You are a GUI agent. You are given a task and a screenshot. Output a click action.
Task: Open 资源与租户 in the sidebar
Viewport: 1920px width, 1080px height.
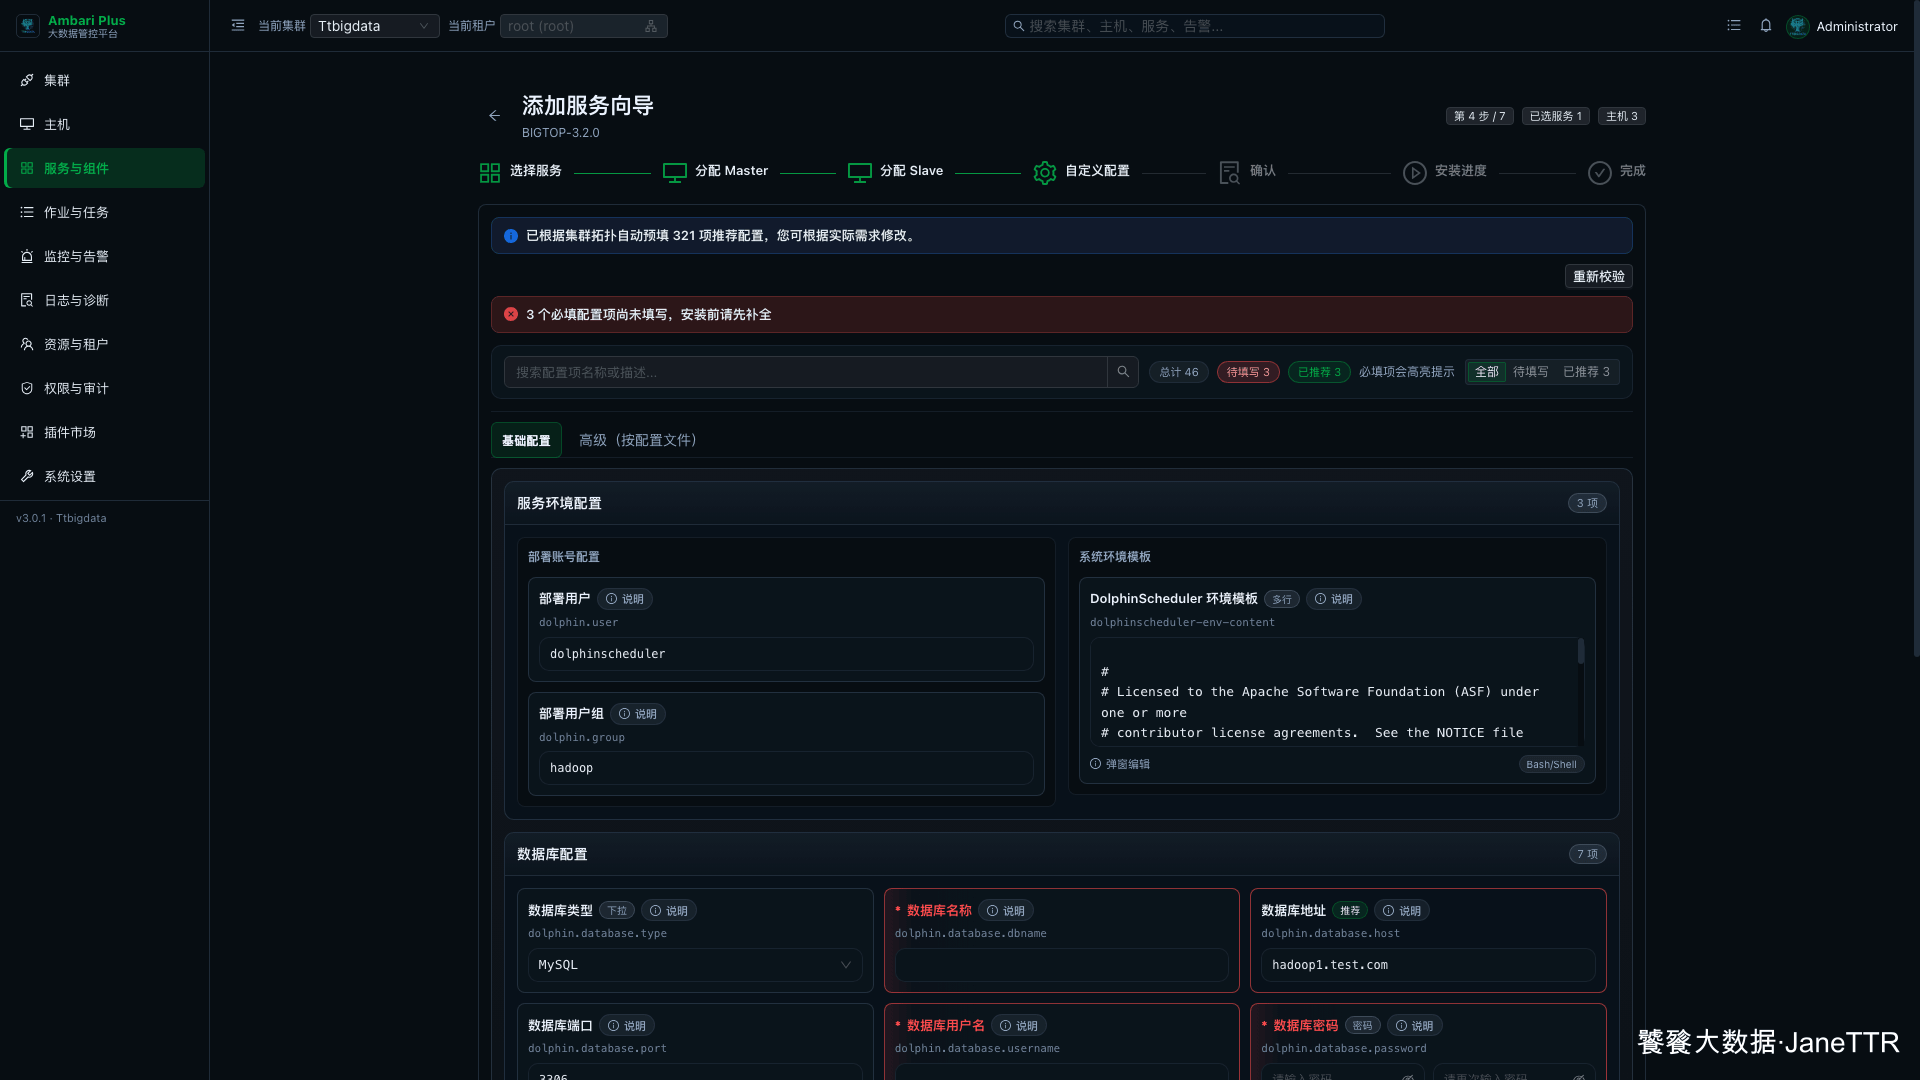click(105, 344)
